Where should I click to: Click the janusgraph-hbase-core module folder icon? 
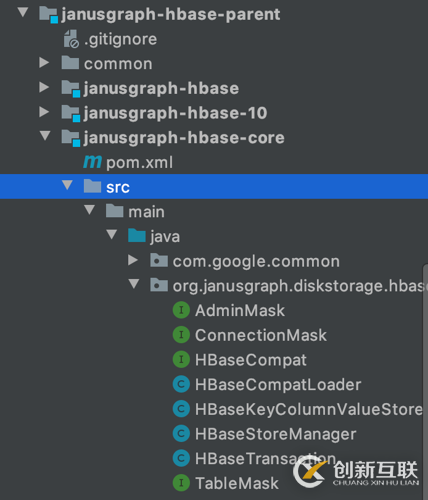tap(71, 138)
